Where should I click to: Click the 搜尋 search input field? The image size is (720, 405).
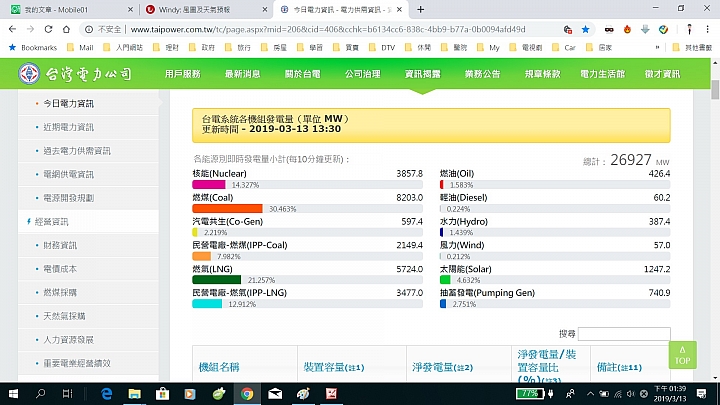(624, 334)
